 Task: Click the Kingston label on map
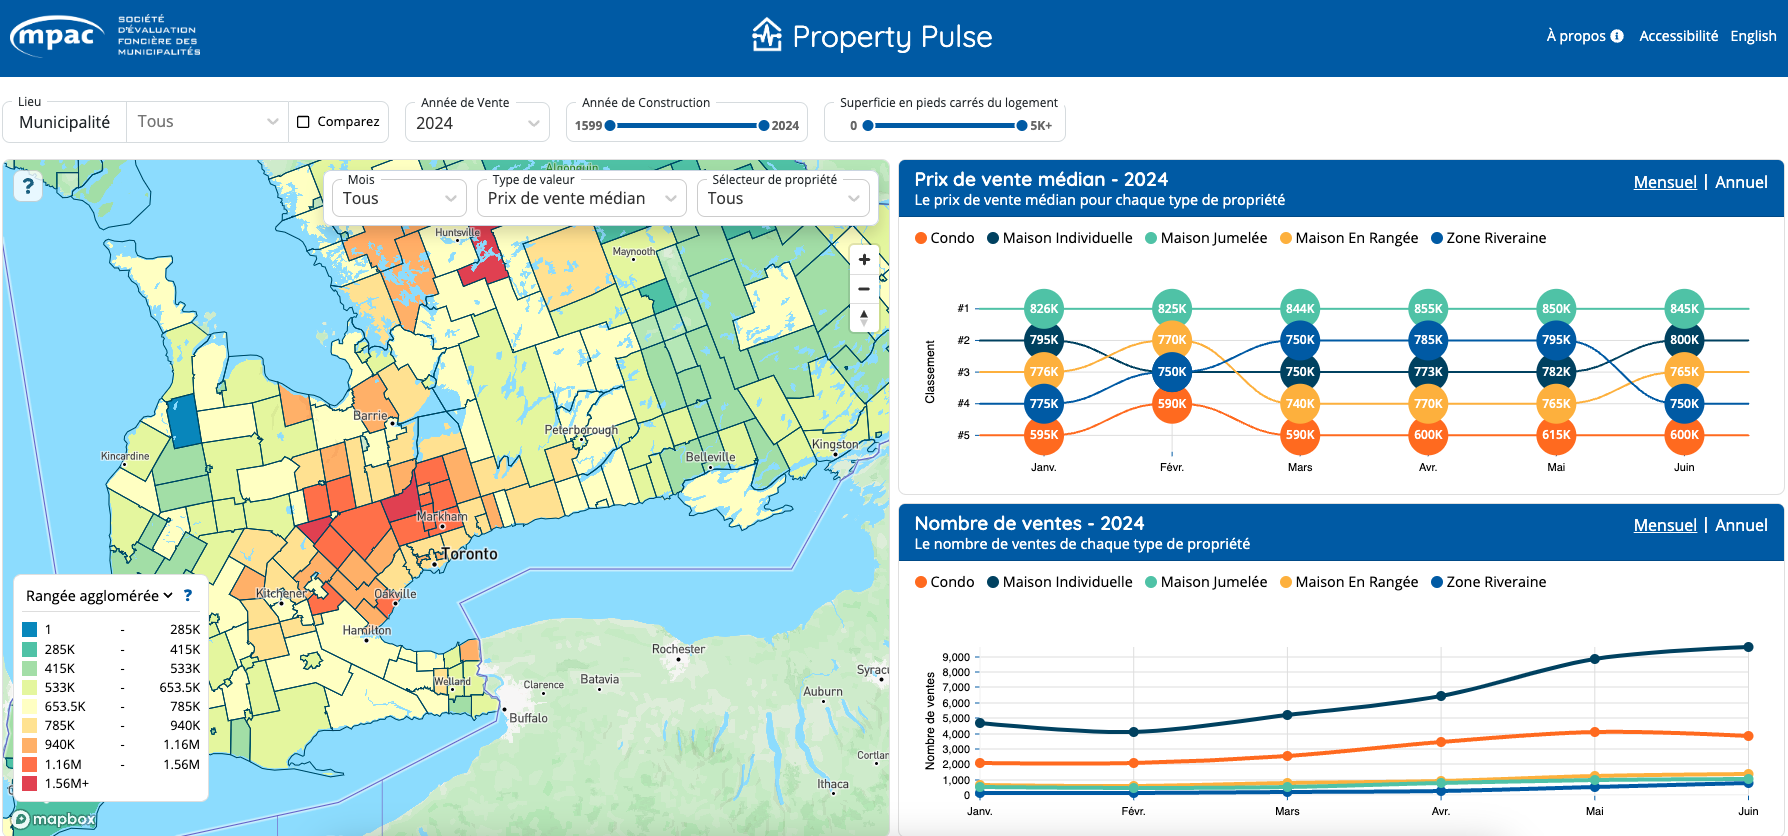coord(835,444)
